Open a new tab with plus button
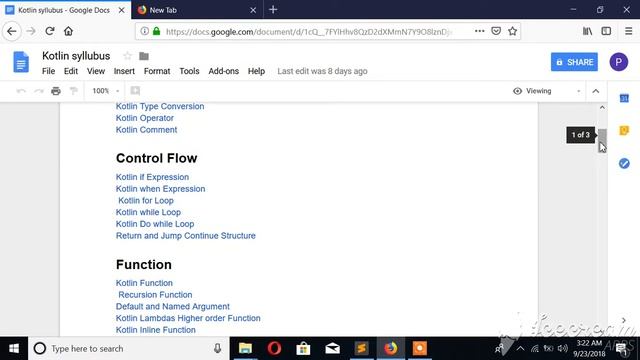The image size is (640, 360). 273,10
